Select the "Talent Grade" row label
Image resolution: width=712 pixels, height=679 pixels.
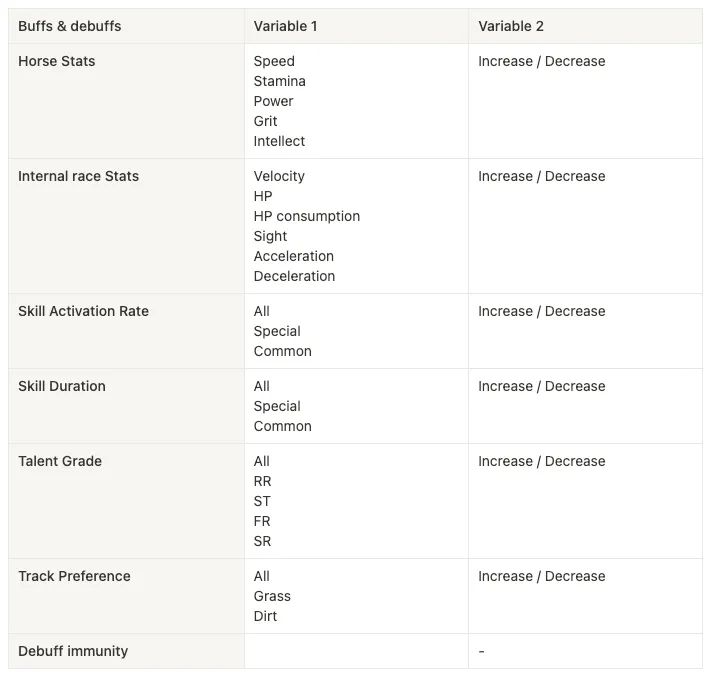(60, 461)
